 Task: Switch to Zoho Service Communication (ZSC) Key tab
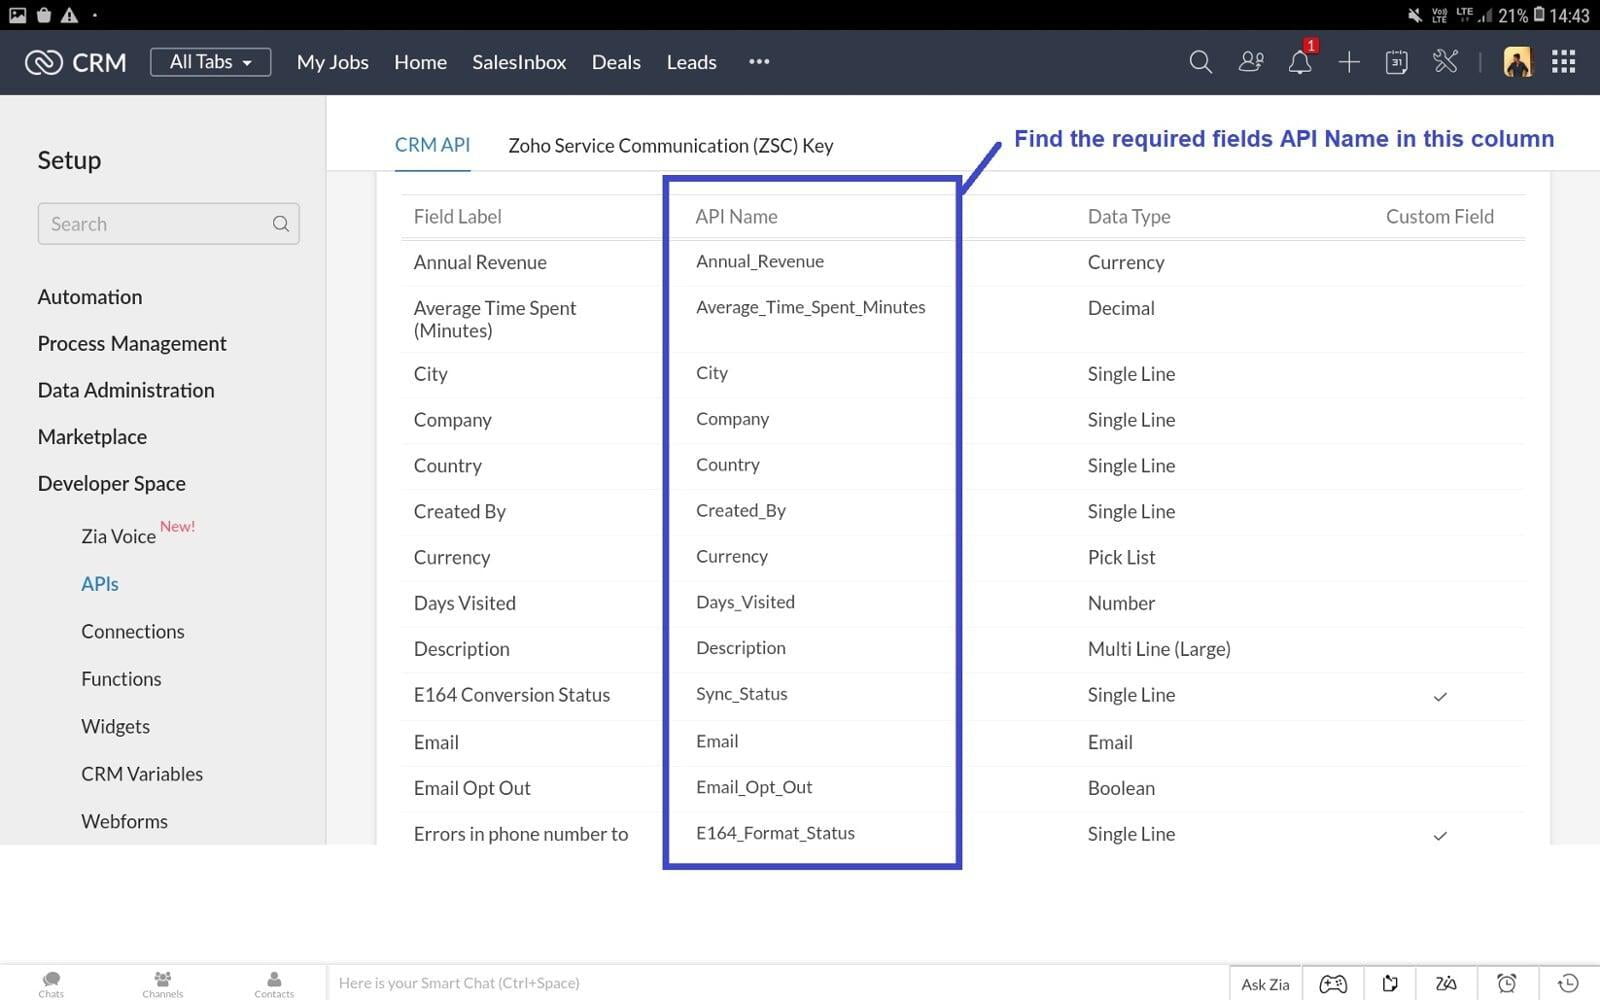670,146
